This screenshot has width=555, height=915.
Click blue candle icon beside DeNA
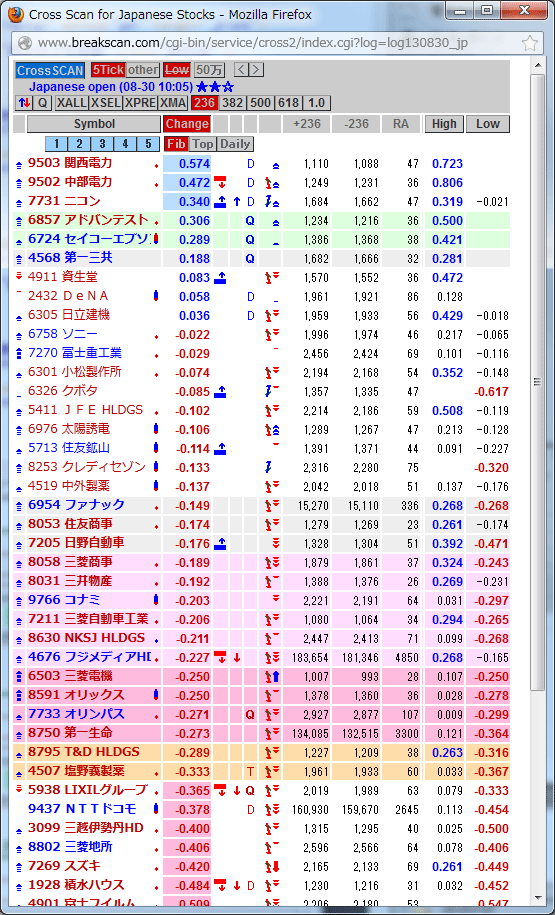click(156, 296)
